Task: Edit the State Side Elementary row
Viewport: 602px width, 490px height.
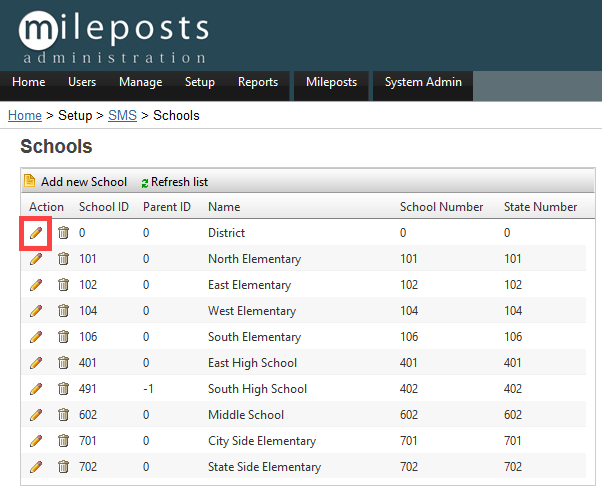Action: tap(36, 467)
